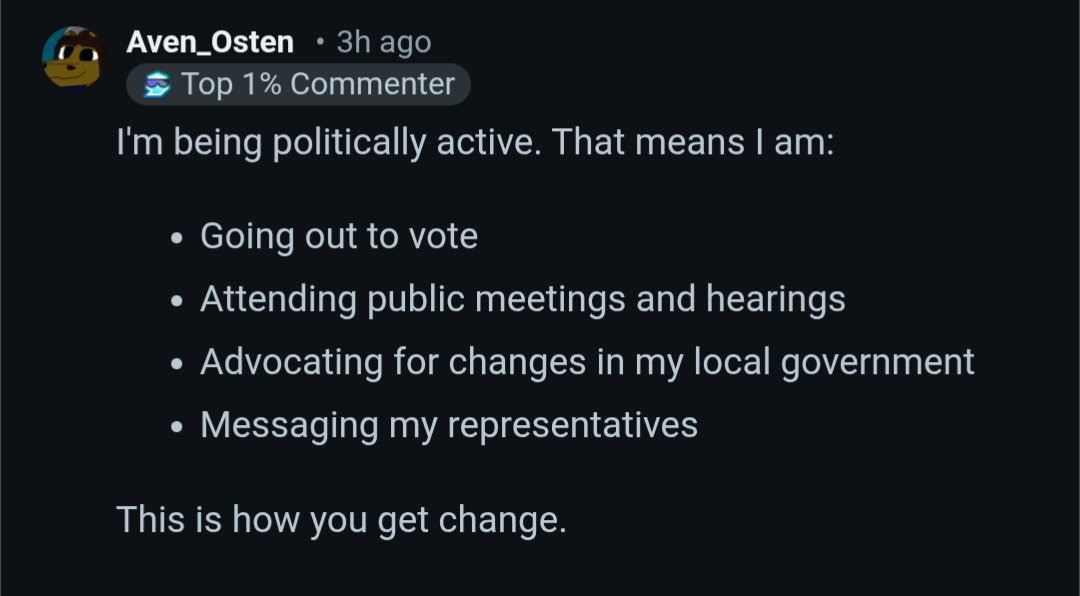Open the Top 1% Commenter label text
This screenshot has height=596, width=1080.
318,85
